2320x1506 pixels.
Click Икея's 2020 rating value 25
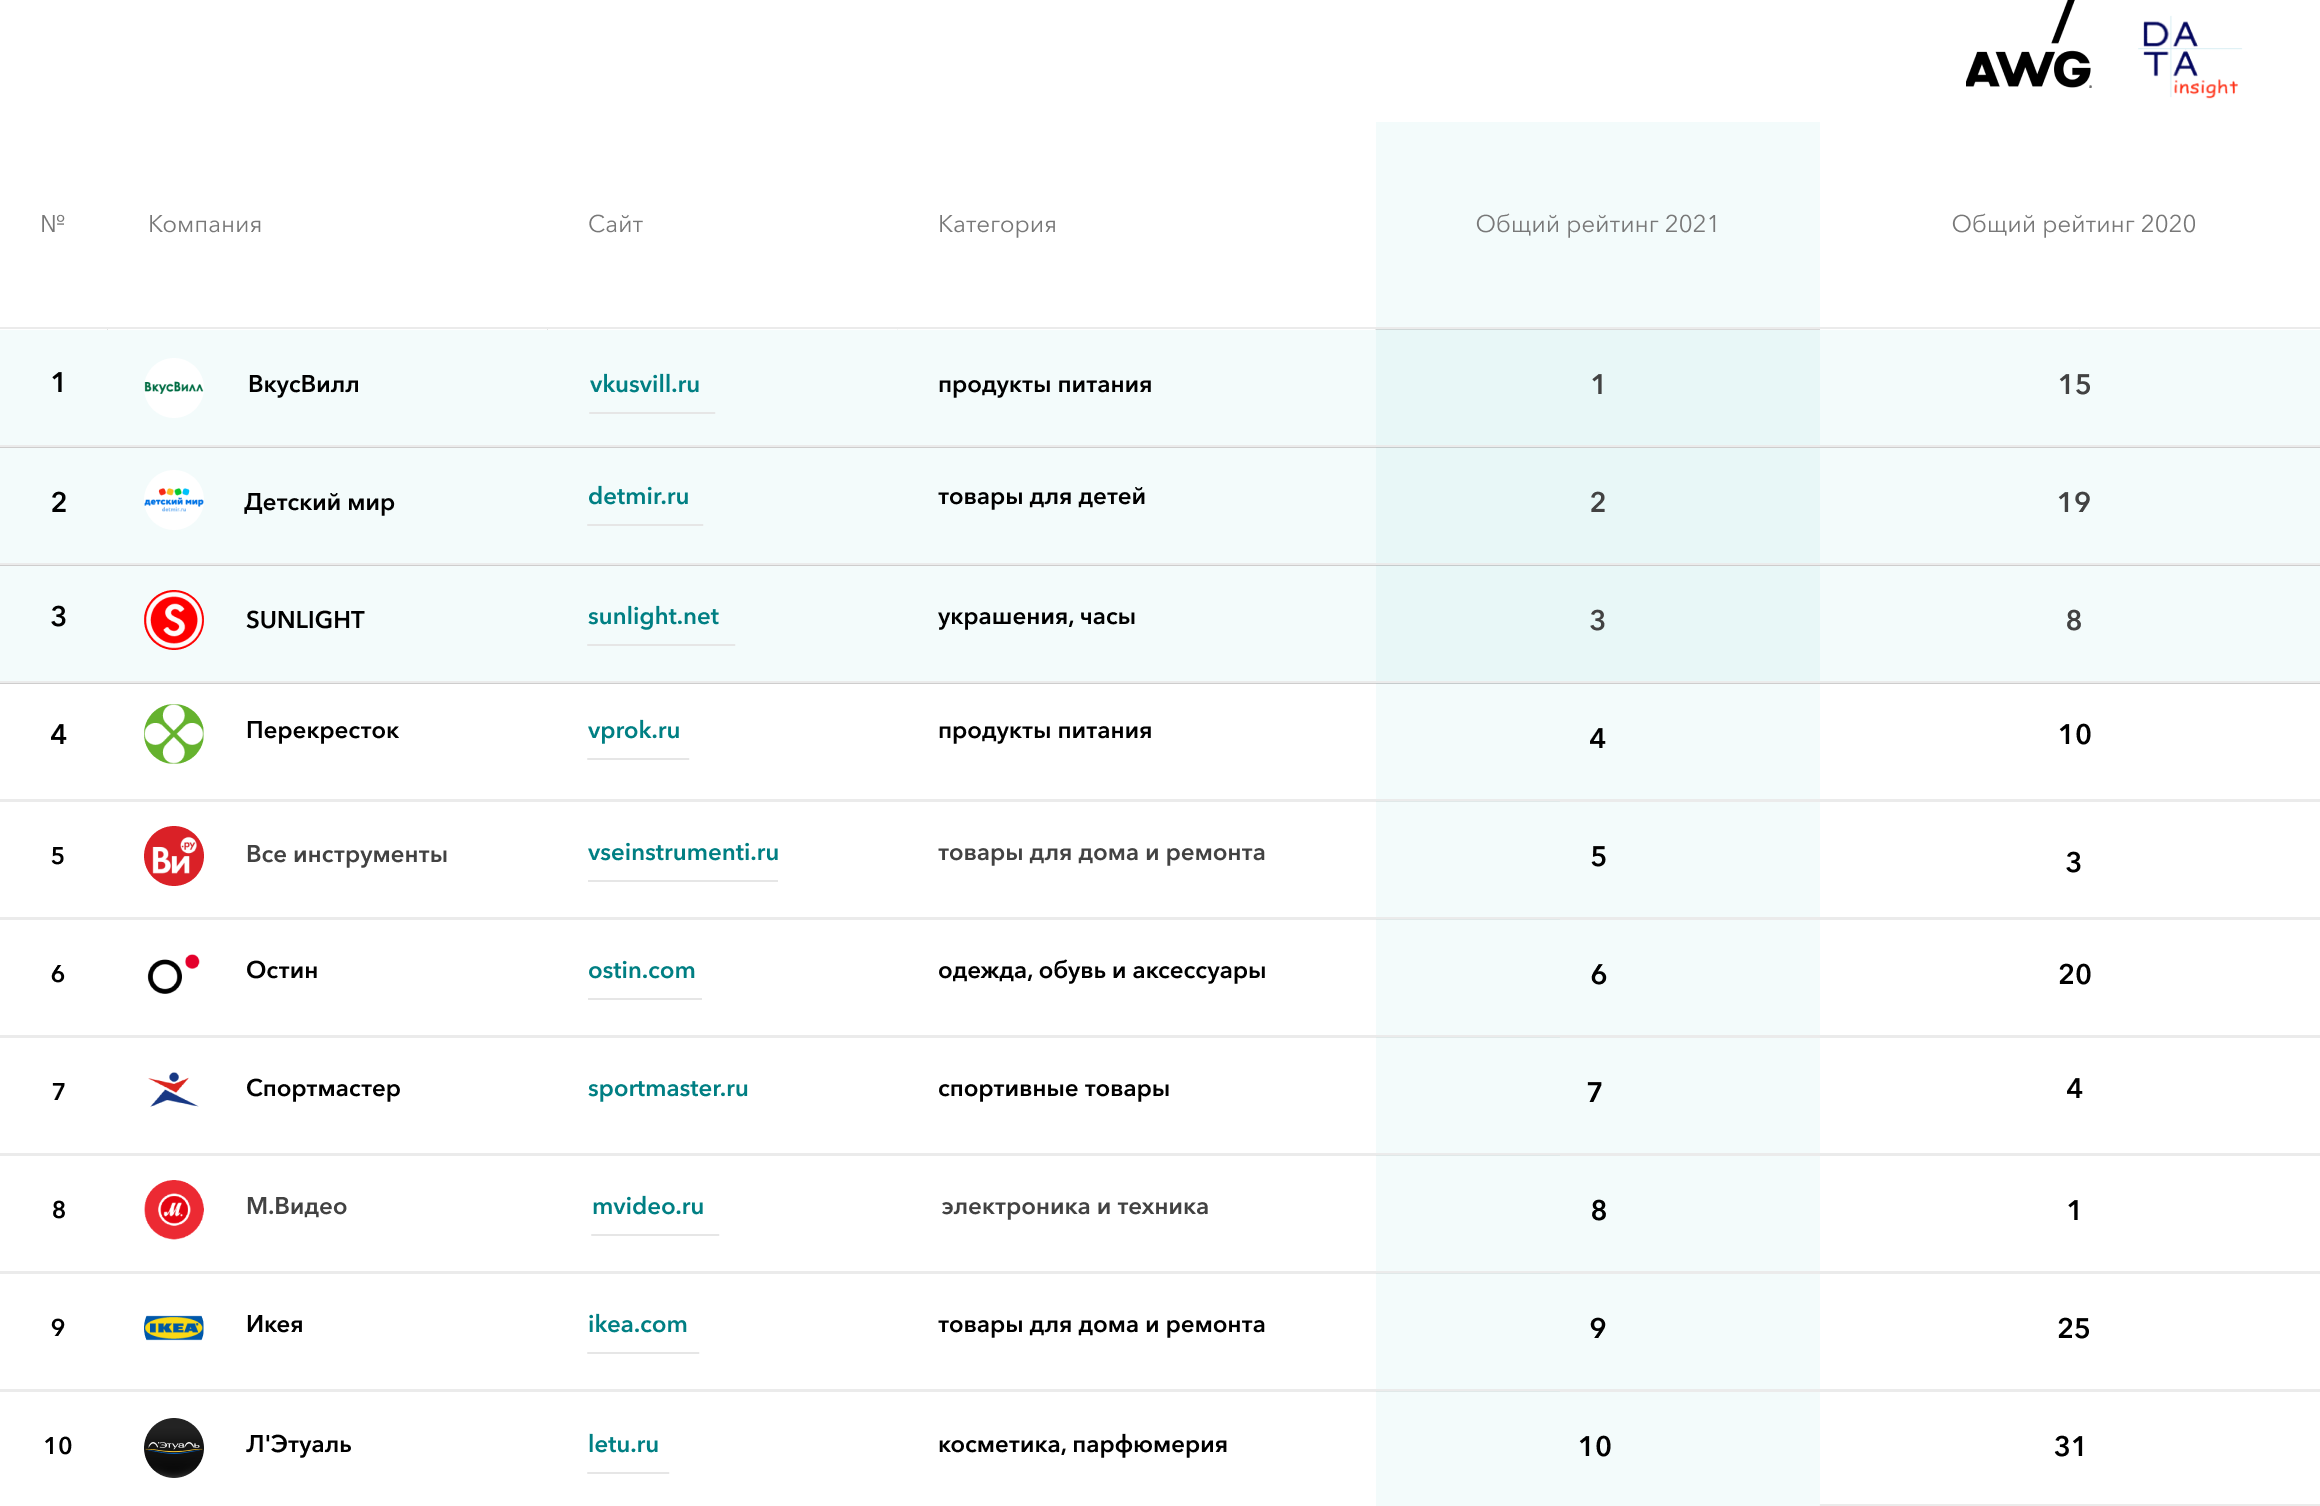coord(2074,1328)
